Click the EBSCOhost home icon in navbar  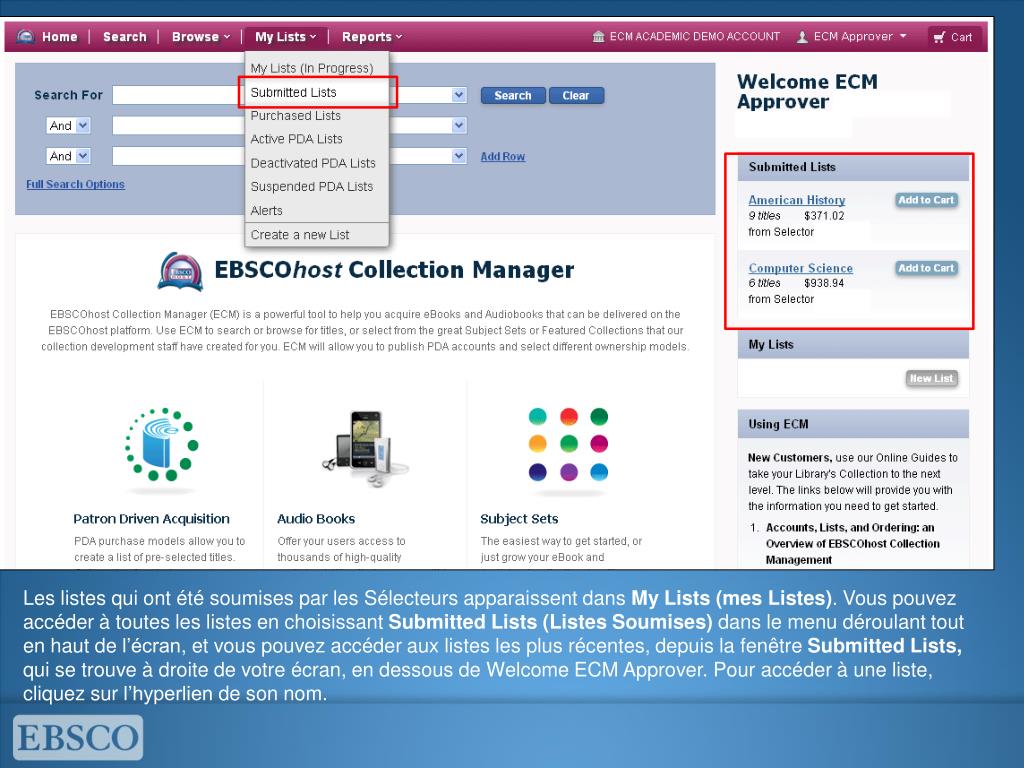tap(25, 36)
